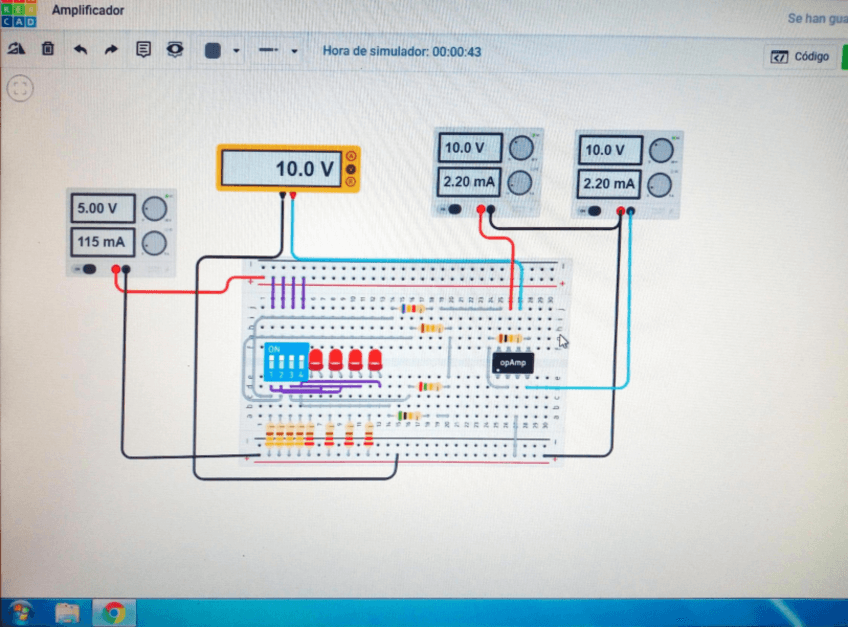Click the voltage knob on 5.00 V supply
848x627 pixels.
coord(154,209)
